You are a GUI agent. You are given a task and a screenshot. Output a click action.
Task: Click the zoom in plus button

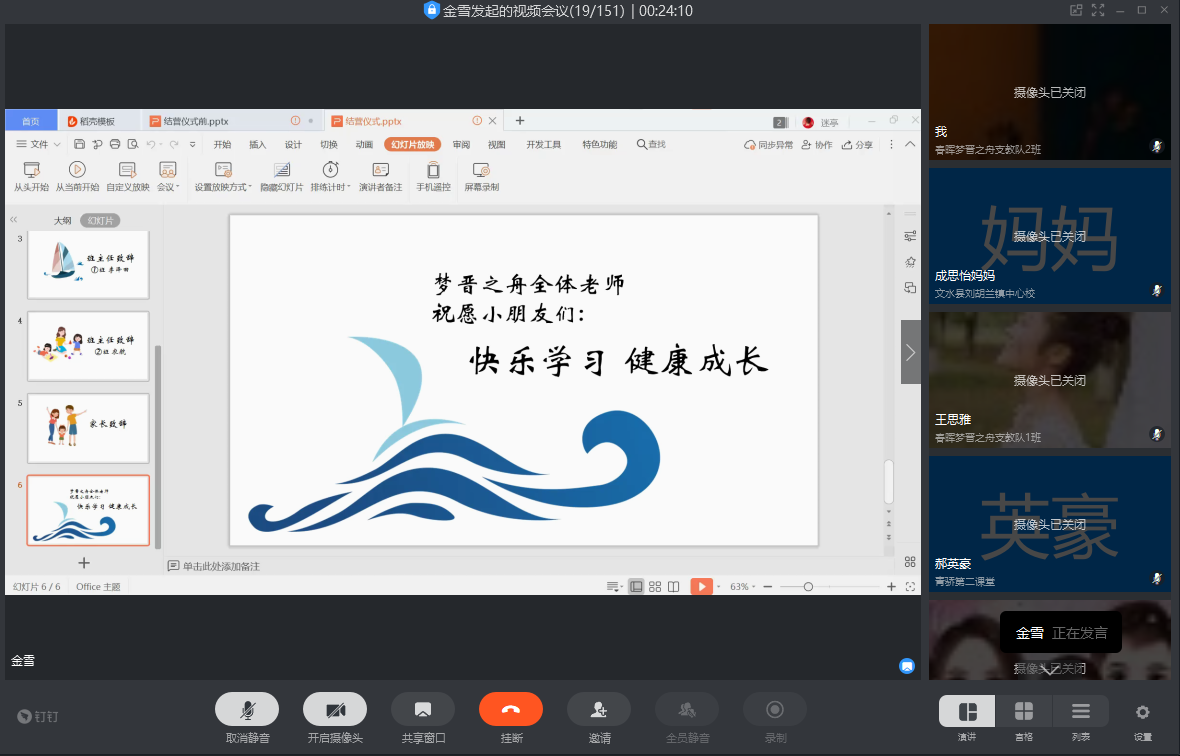[x=891, y=587]
